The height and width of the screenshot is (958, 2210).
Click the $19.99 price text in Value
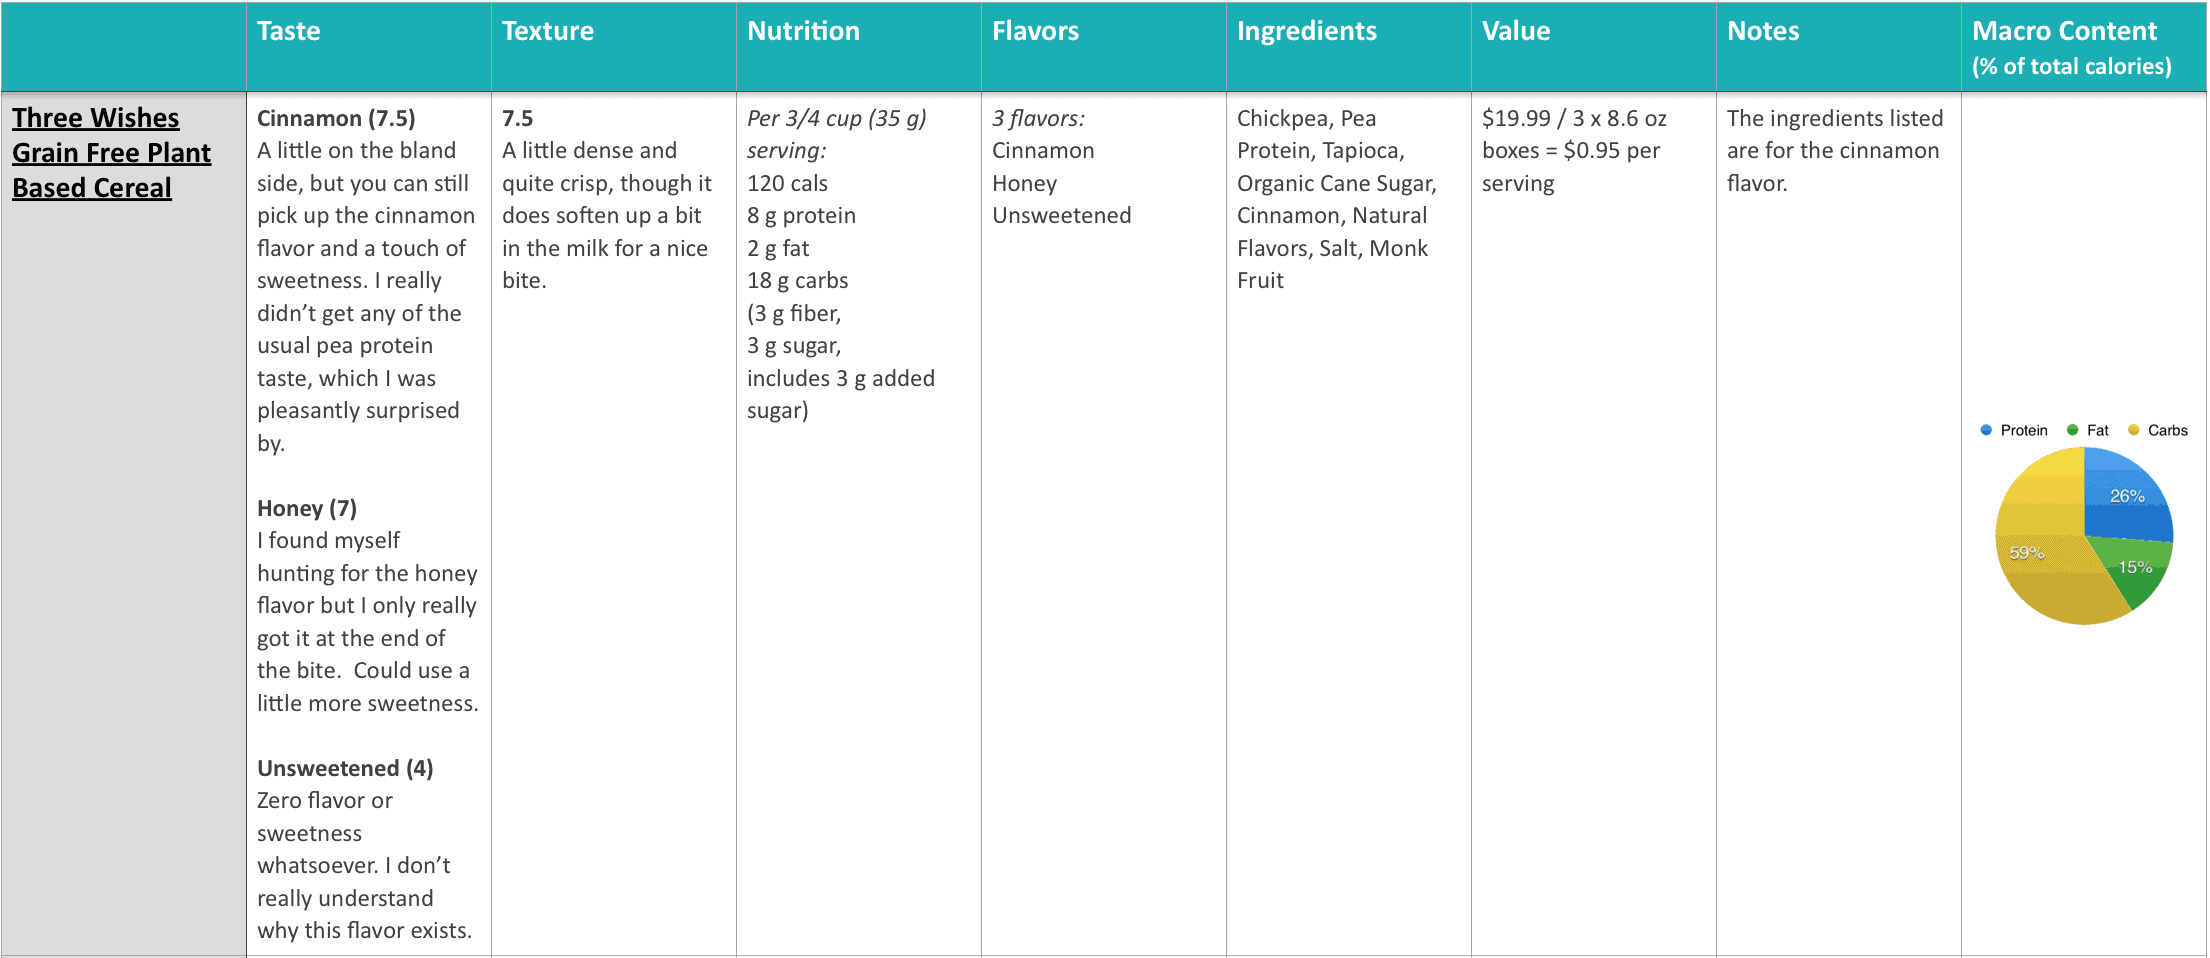[x=1515, y=118]
